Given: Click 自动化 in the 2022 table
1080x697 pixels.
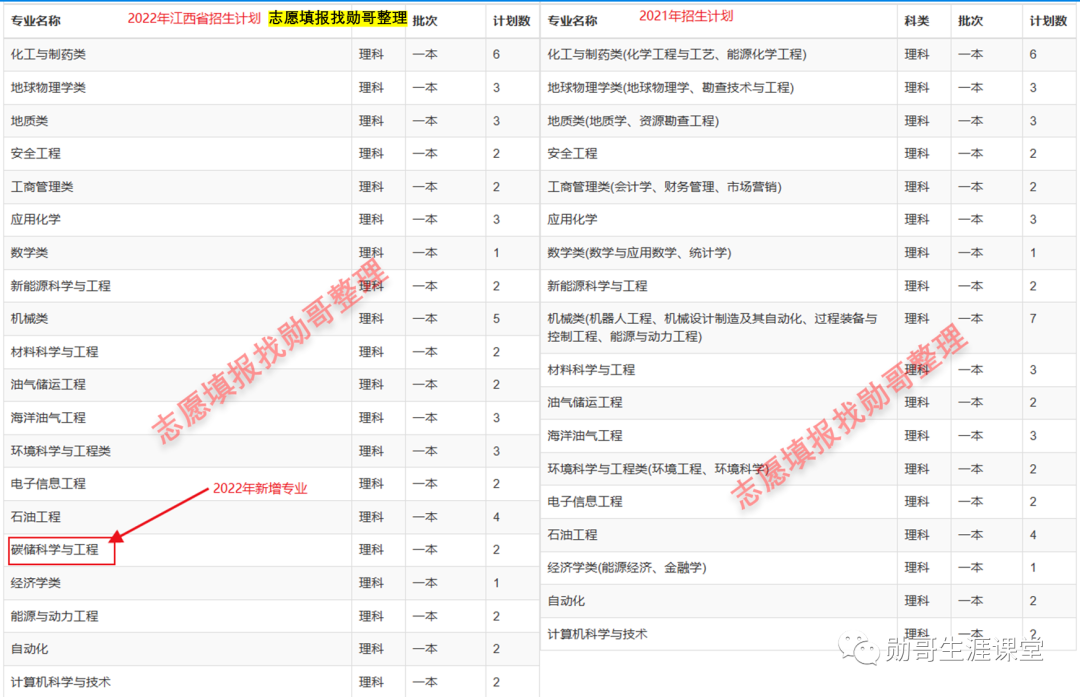Looking at the screenshot, I should point(30,649).
